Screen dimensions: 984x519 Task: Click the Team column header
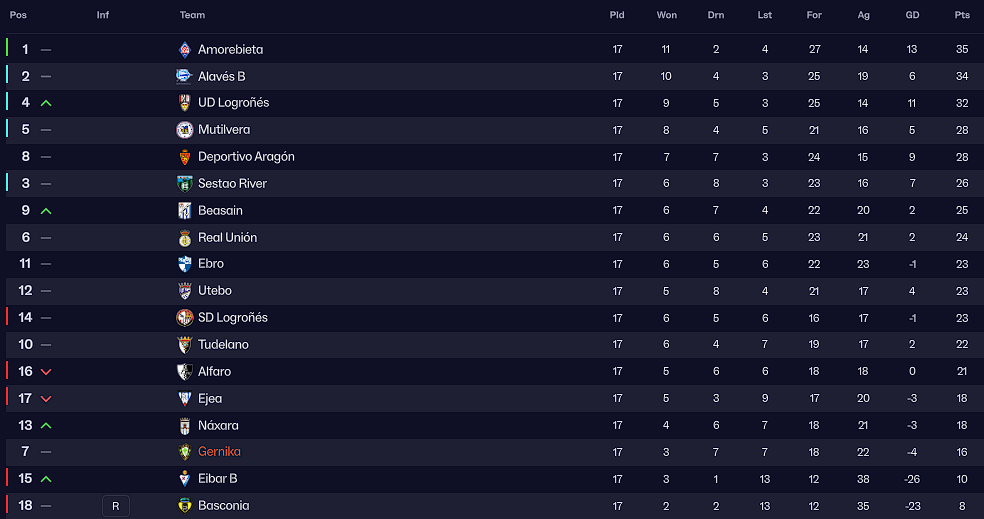(x=193, y=15)
